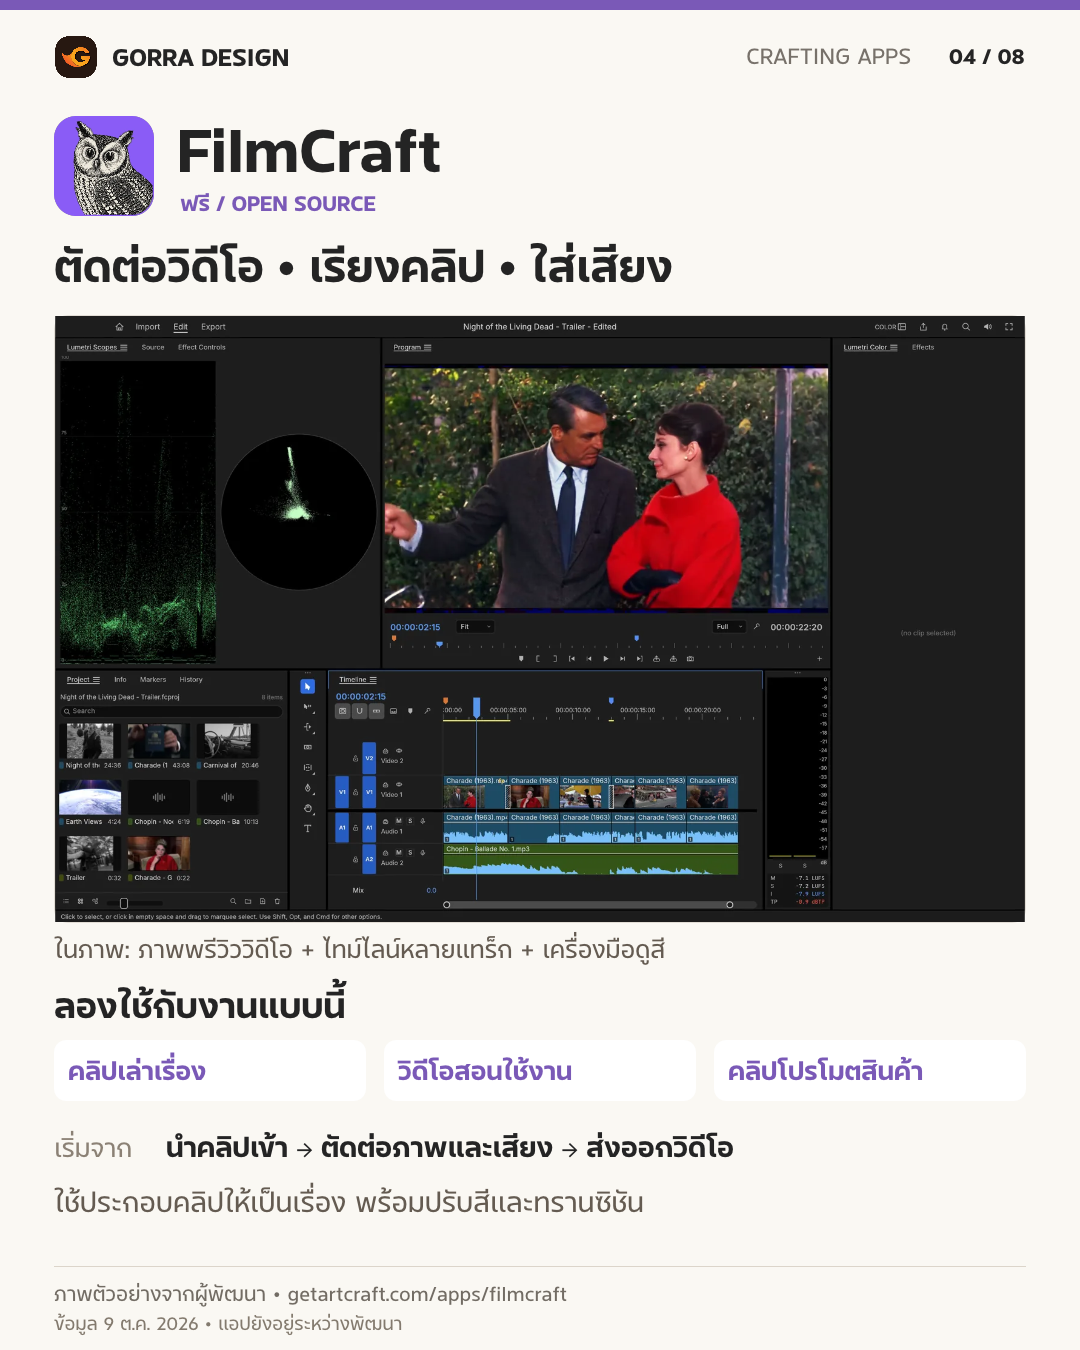Enter fullscreen with the expand icon
The width and height of the screenshot is (1080, 1350).
1009,327
